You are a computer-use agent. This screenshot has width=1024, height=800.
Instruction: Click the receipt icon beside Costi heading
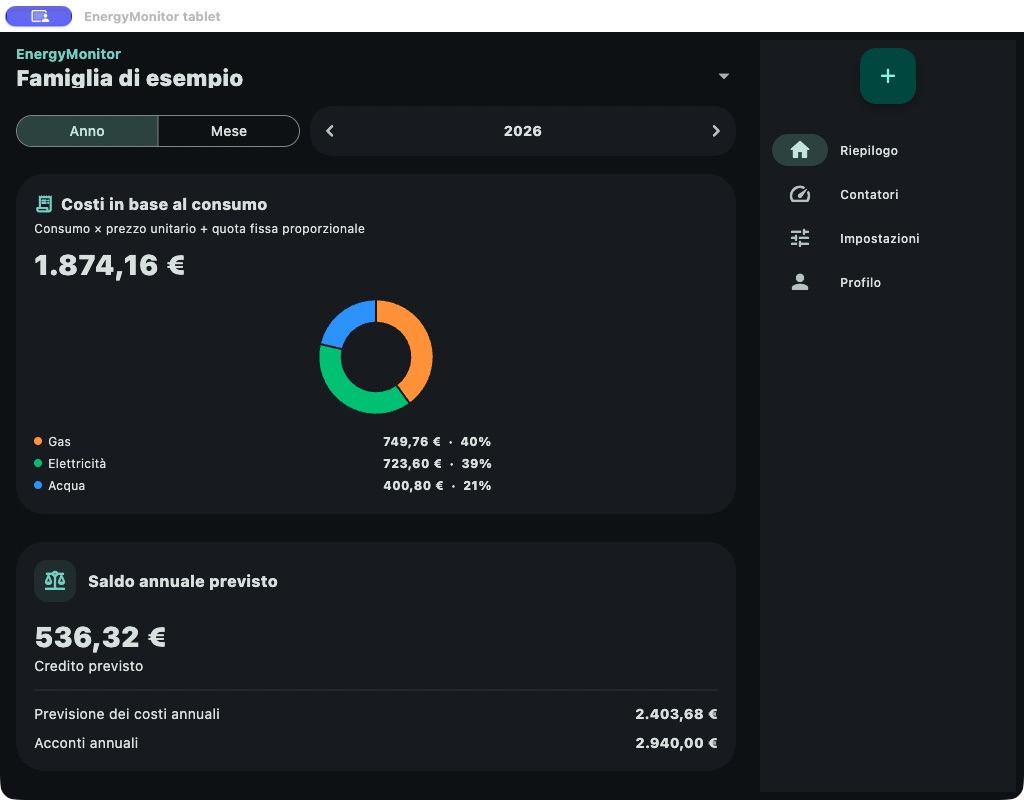(44, 204)
